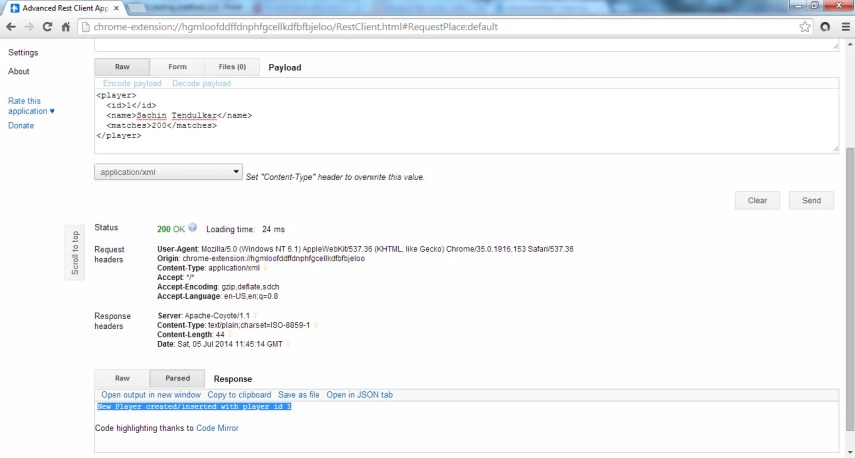Viewport: 855px width, 458px height.
Task: Click the highlighted 'New Player created/inserted' response text
Action: tap(194, 407)
